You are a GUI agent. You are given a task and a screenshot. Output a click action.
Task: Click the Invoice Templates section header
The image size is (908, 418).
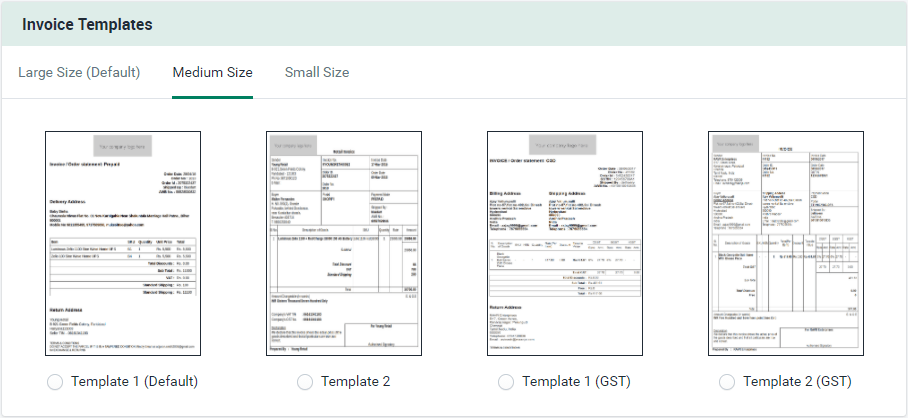[88, 23]
